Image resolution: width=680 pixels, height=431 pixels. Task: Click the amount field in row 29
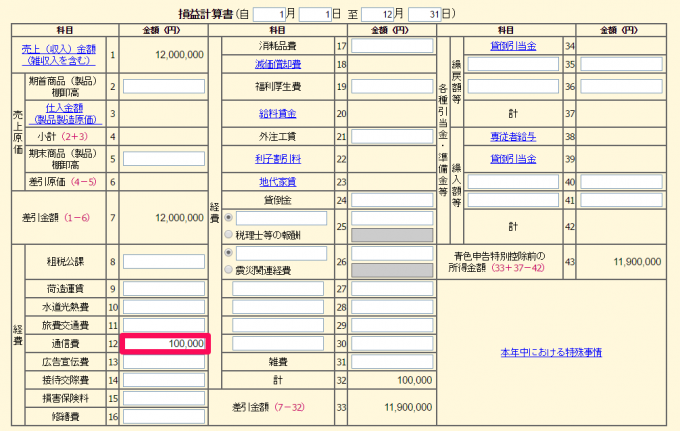click(392, 325)
